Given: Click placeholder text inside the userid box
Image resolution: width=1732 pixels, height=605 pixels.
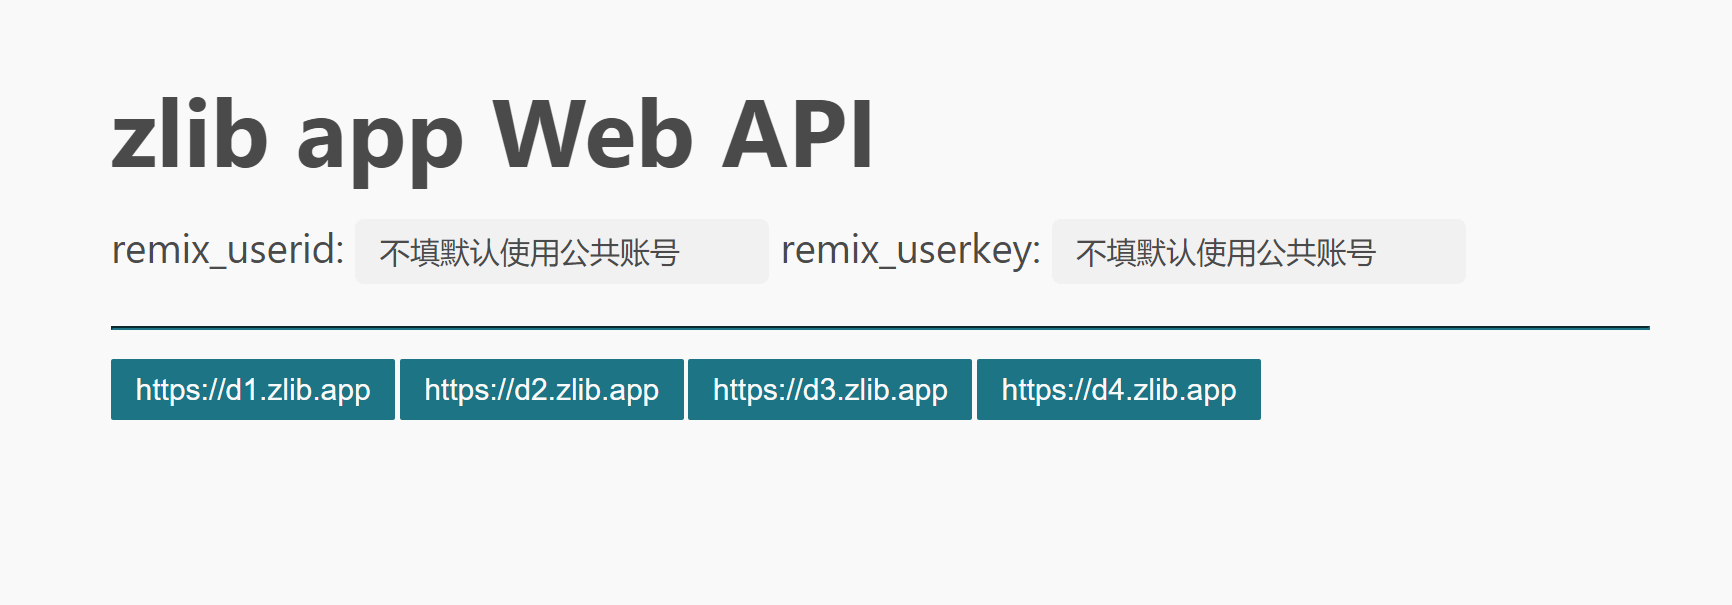Looking at the screenshot, I should pyautogui.click(x=529, y=253).
